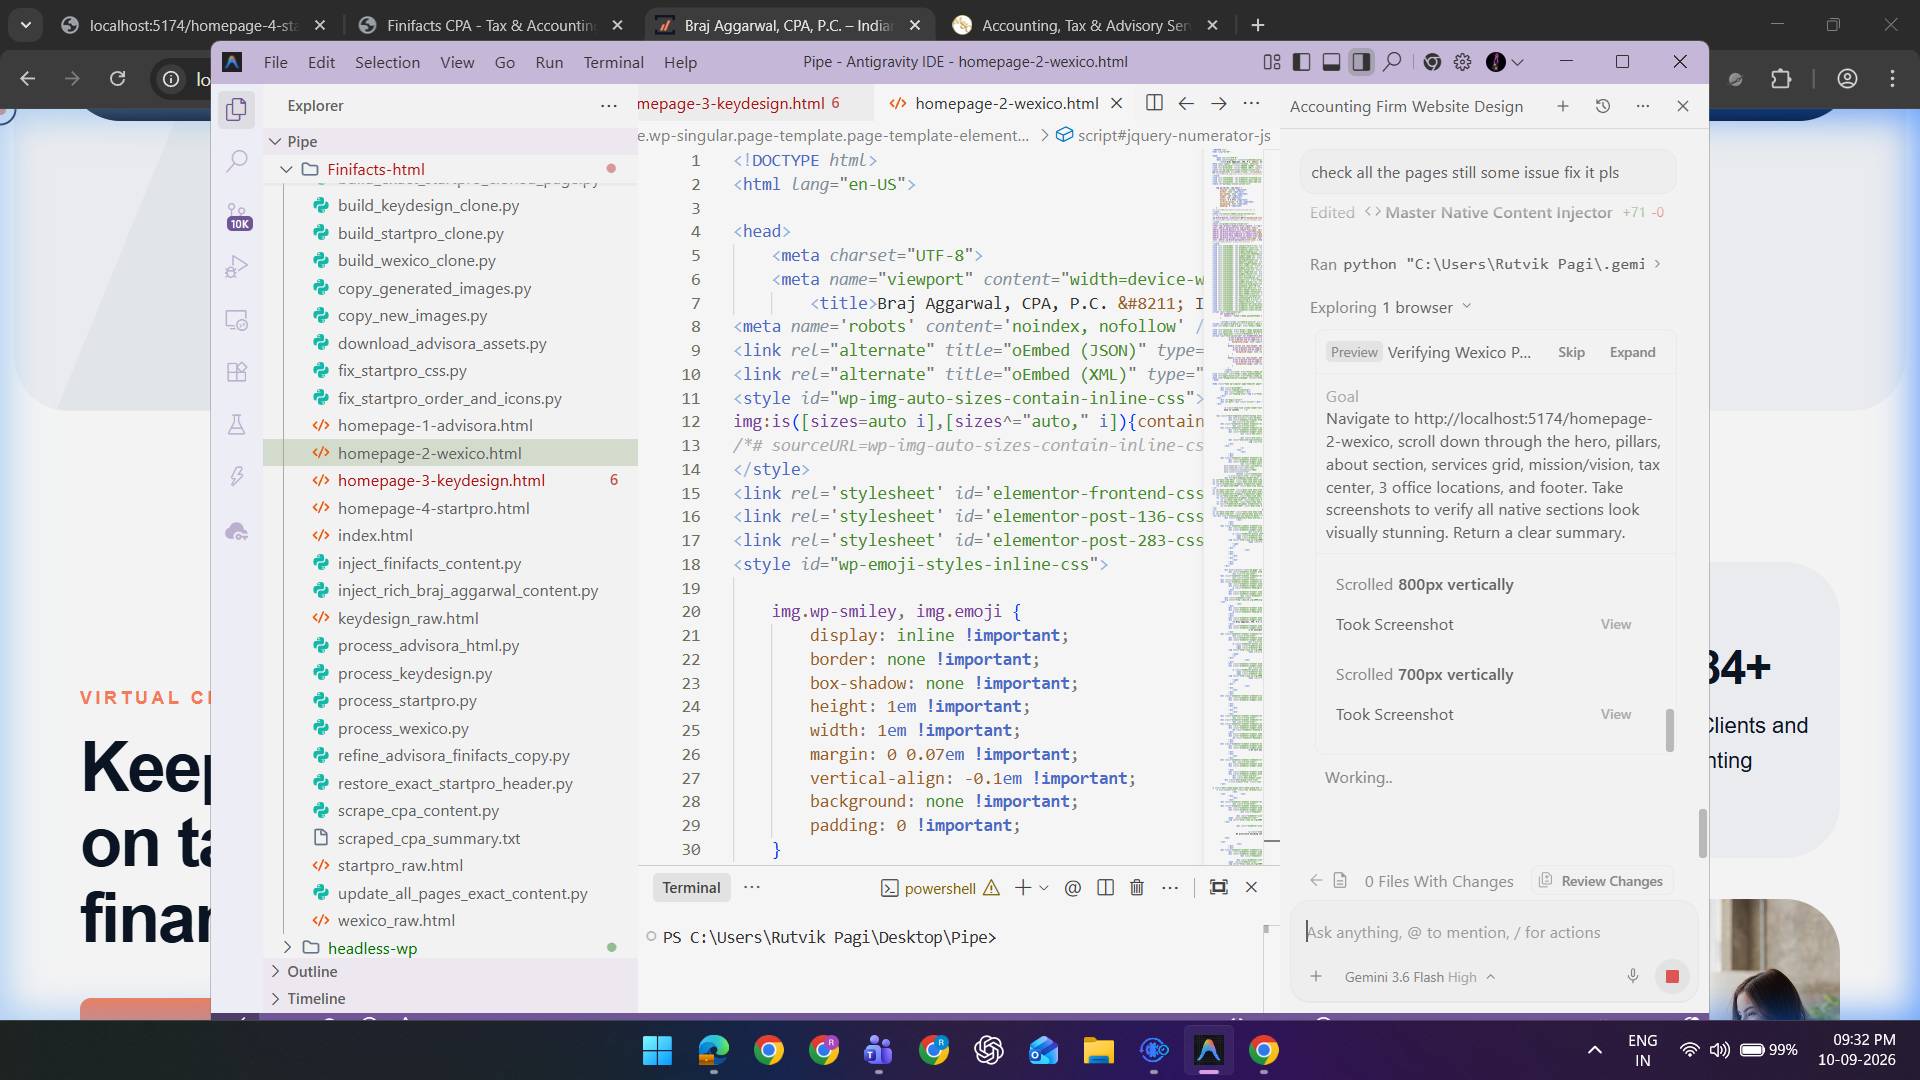
Task: Kill terminal with the trash icon
Action: click(x=1137, y=887)
